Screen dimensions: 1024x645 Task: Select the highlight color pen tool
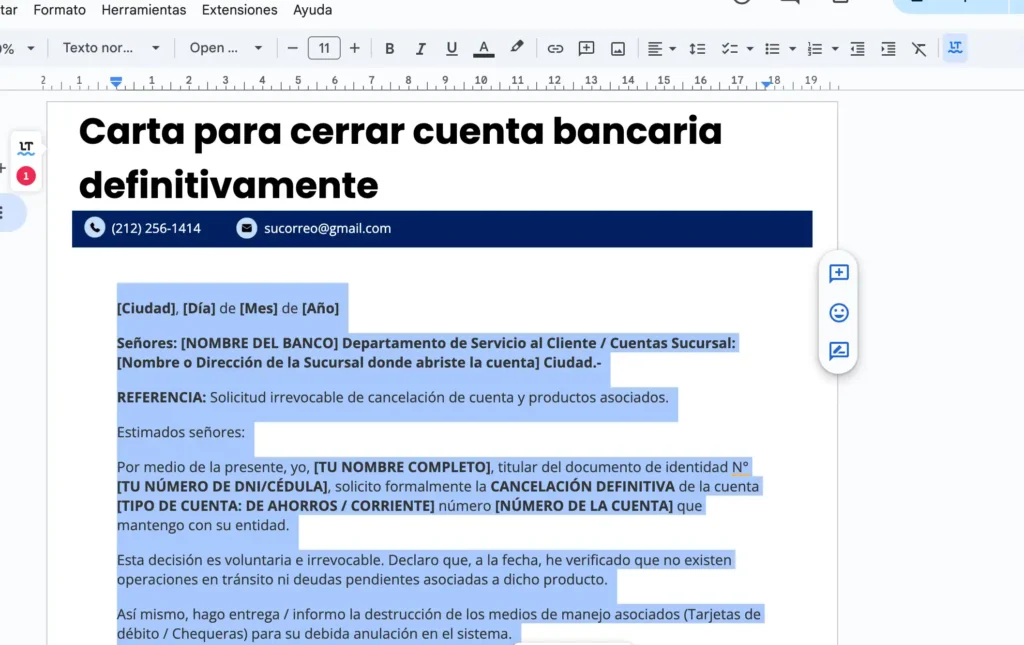(x=516, y=47)
